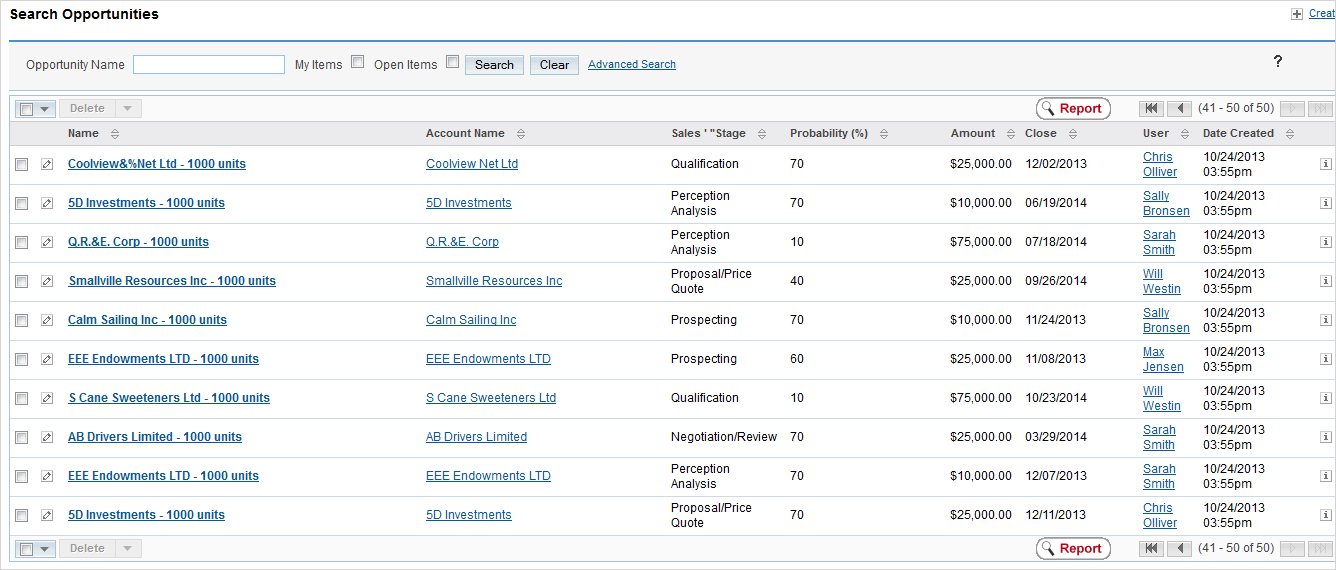Show details popup for S Cane Sweeteners Ltd row
The image size is (1336, 570).
(x=1326, y=398)
